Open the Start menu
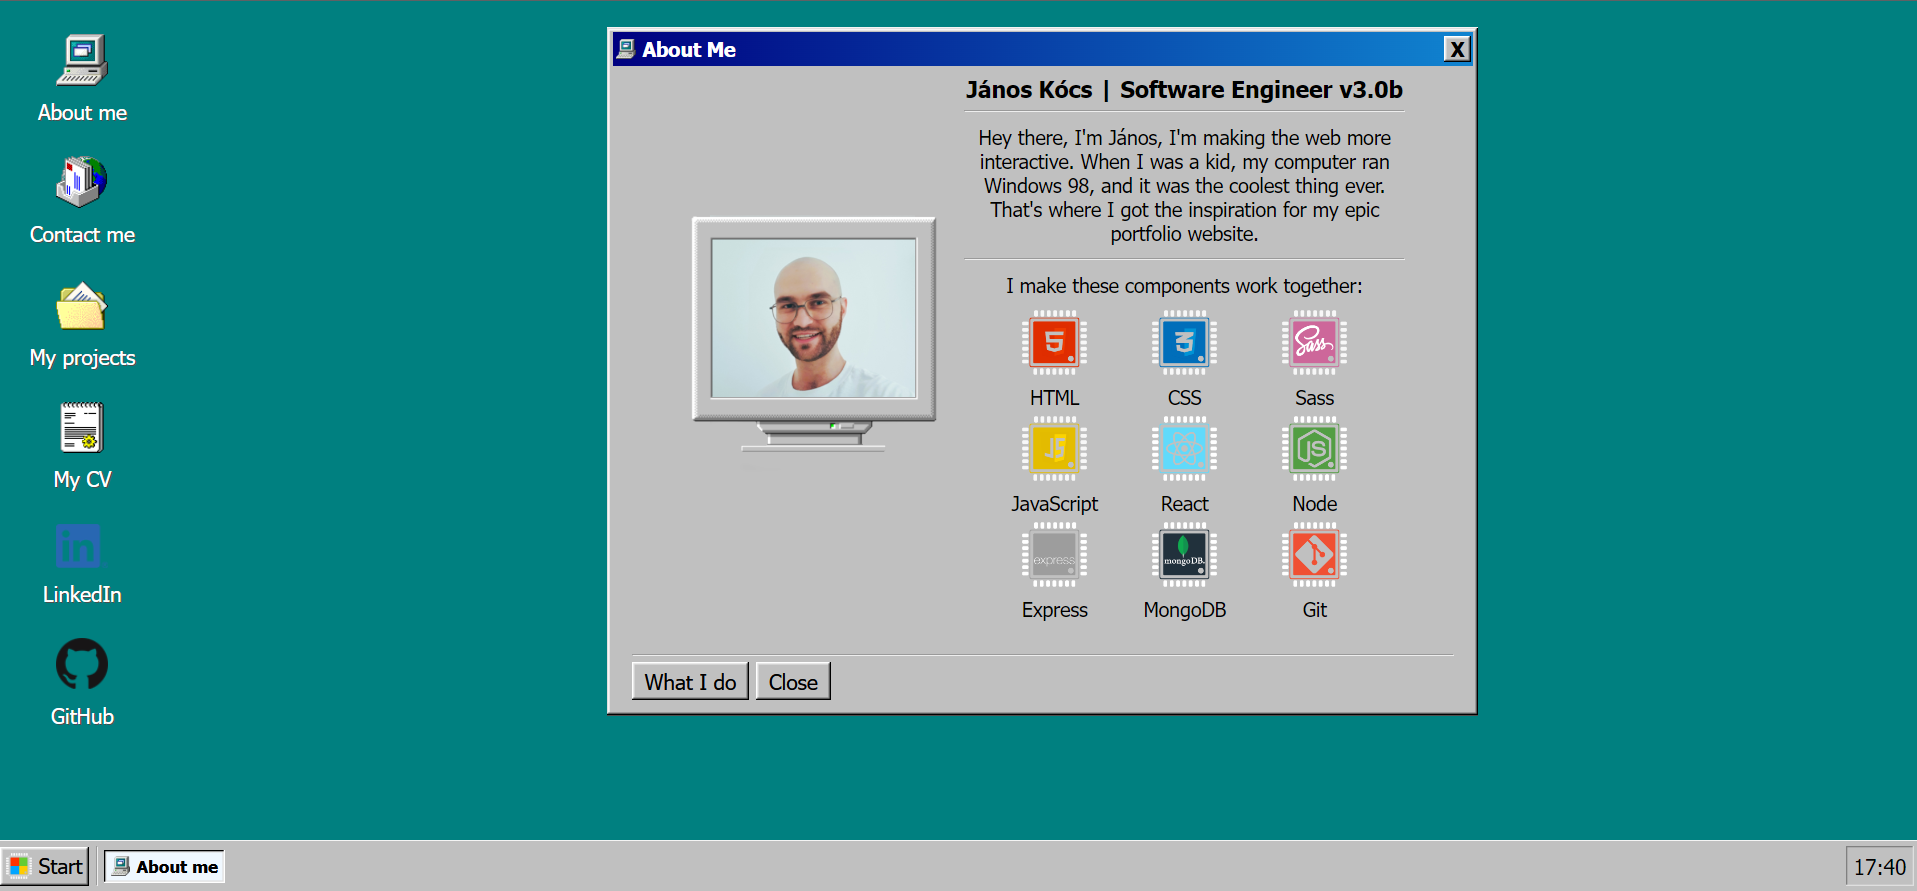This screenshot has height=891, width=1917. point(46,866)
